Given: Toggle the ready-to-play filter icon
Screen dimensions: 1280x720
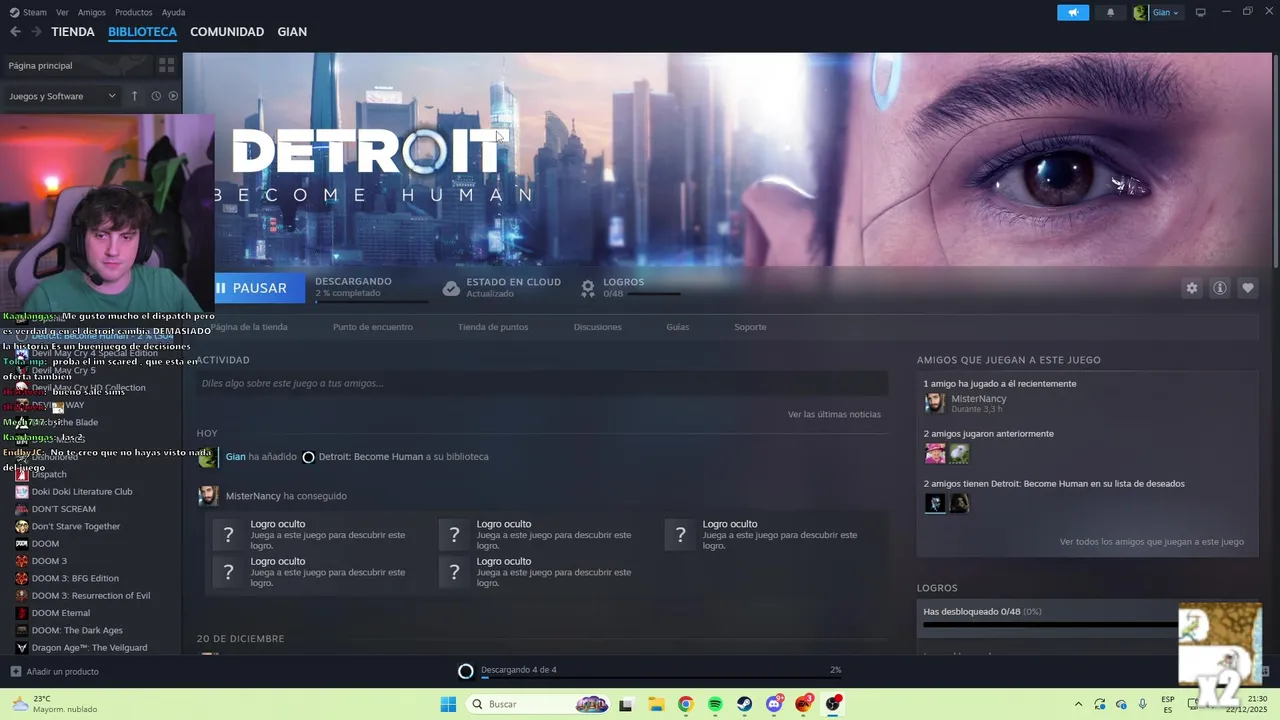Looking at the screenshot, I should coord(173,96).
